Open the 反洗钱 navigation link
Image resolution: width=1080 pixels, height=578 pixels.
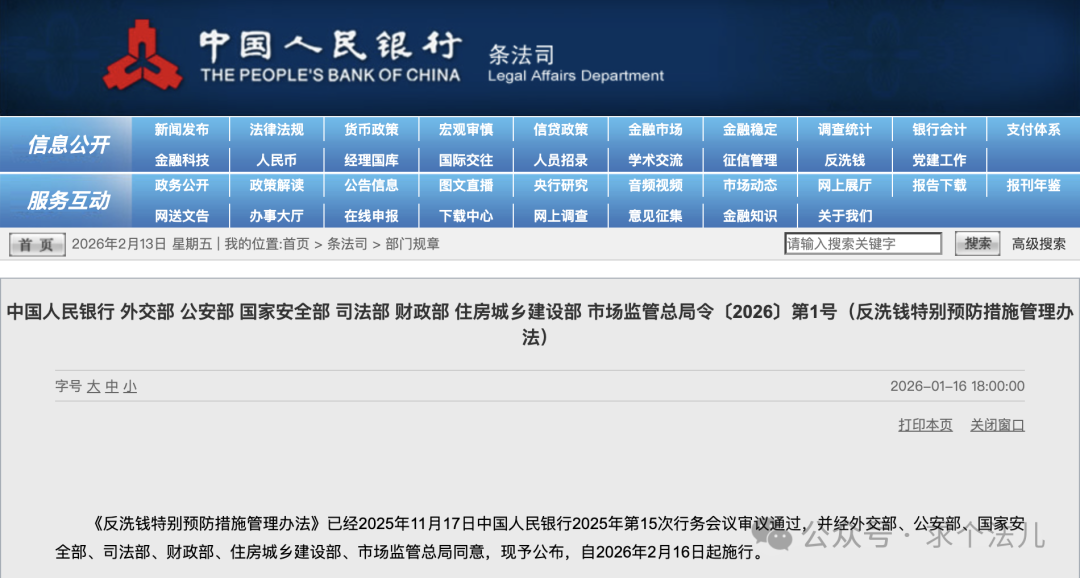click(x=844, y=160)
